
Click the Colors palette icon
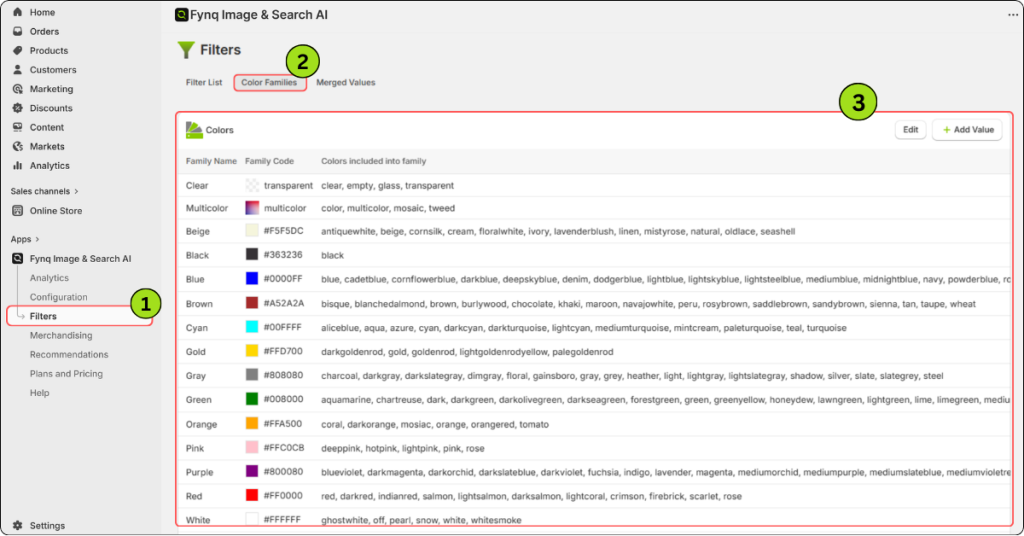tap(194, 130)
